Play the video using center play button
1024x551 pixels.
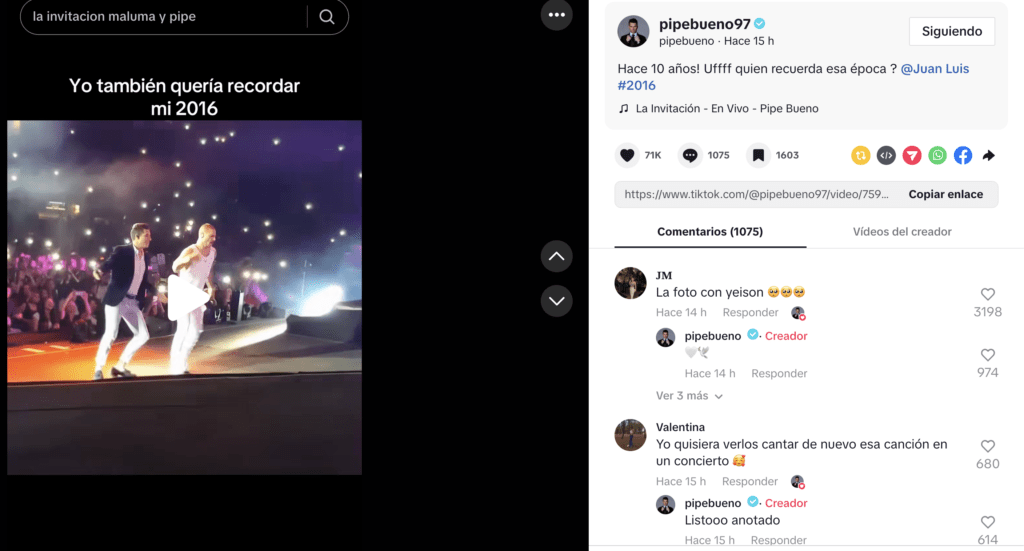pos(188,297)
